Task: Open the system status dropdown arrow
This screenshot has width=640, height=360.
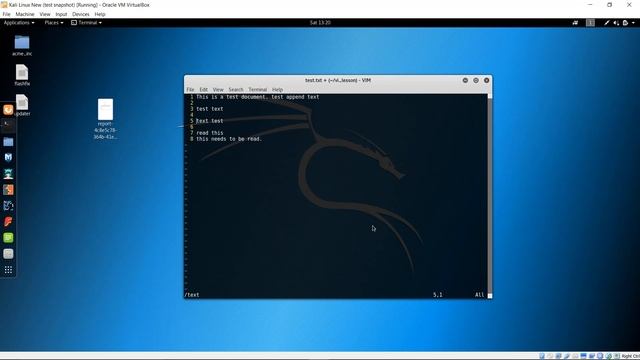Action: (633, 23)
